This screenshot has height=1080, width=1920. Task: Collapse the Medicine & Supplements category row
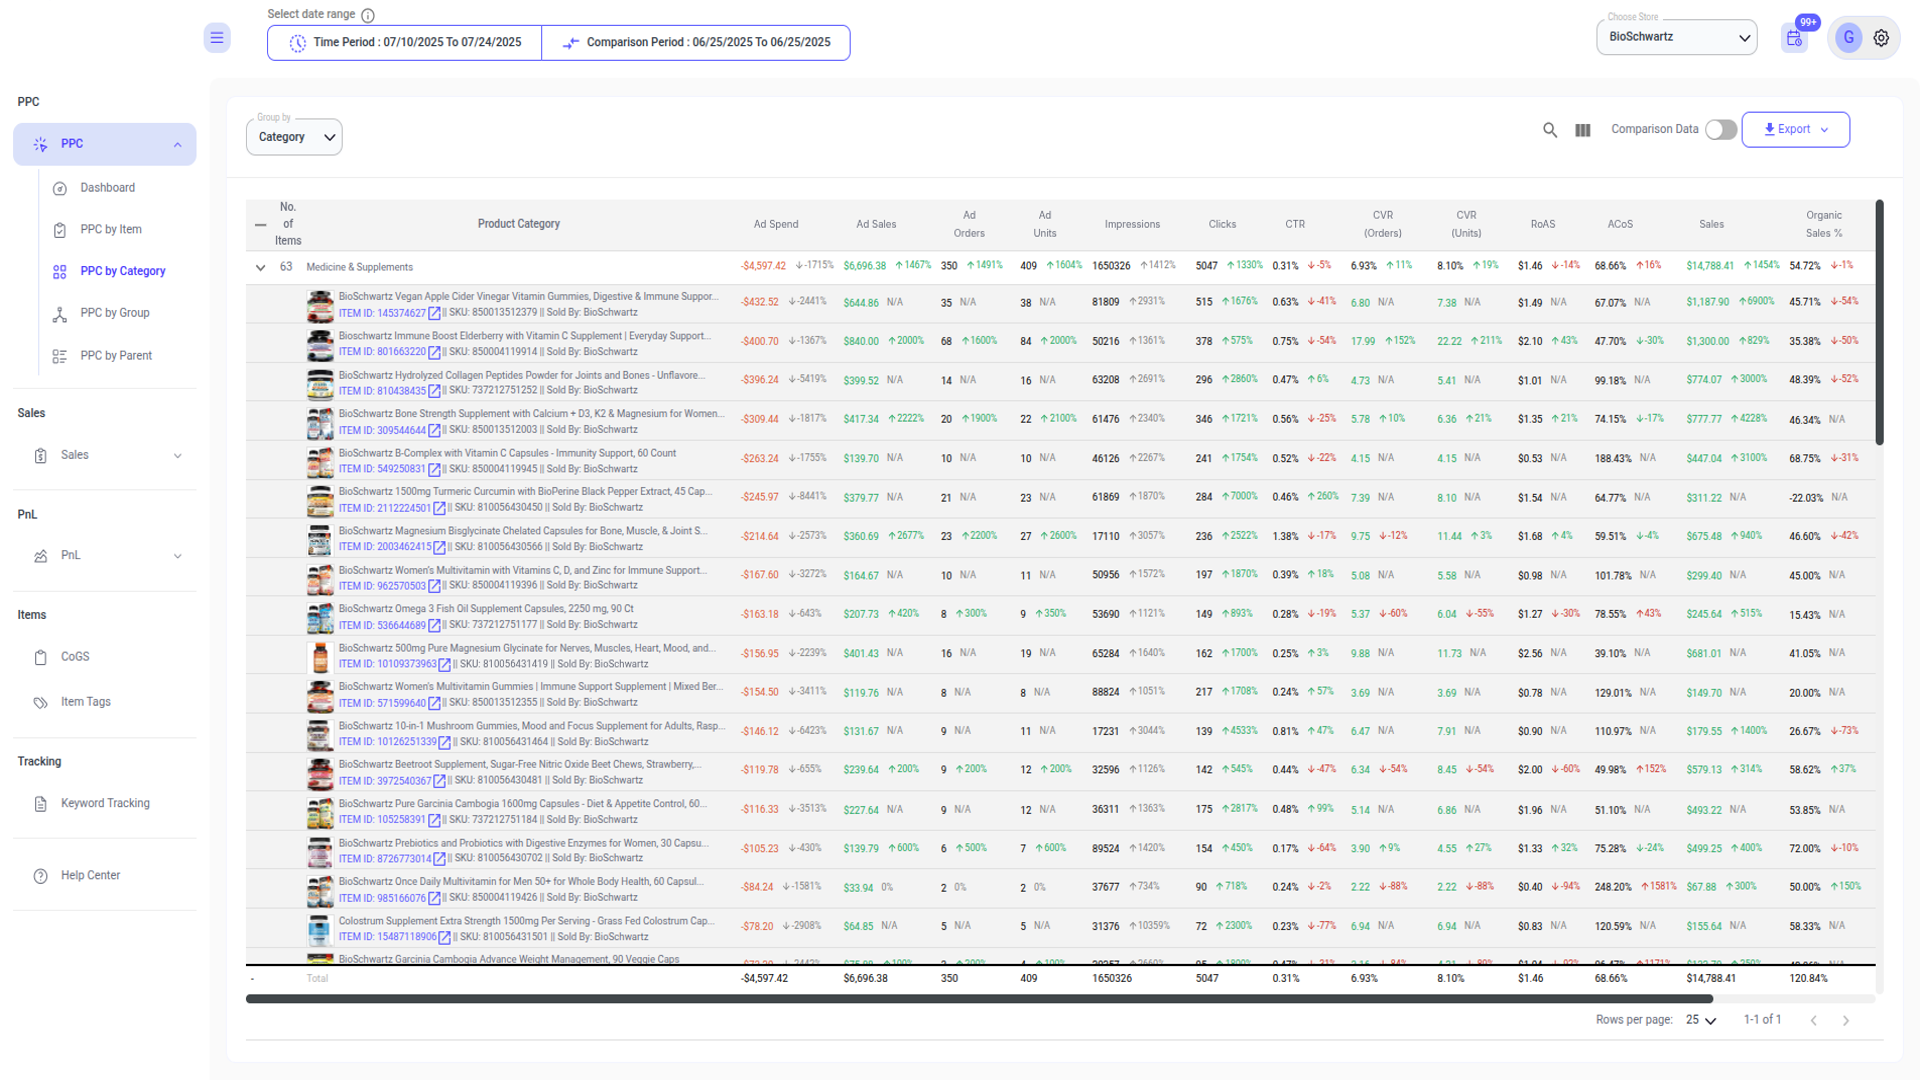(261, 268)
